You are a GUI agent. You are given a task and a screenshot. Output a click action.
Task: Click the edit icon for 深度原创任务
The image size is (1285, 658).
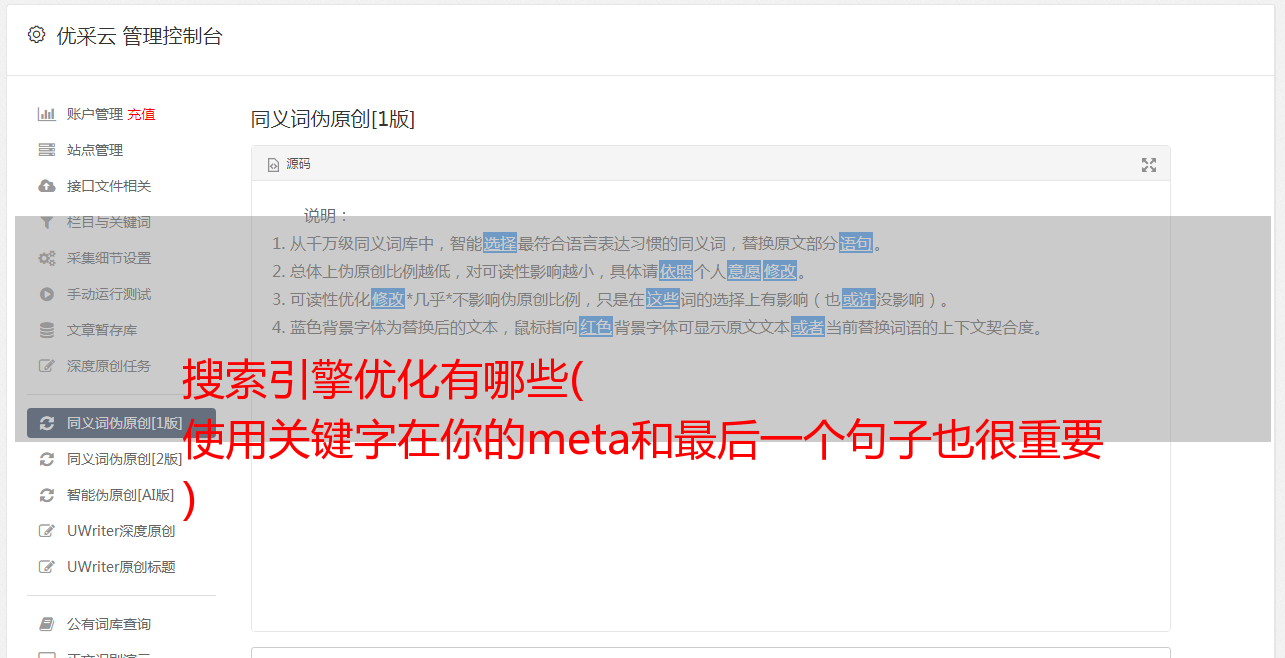tap(46, 366)
